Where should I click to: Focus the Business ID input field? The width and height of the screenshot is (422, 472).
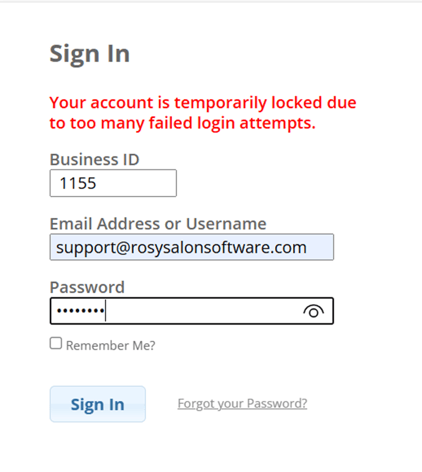(x=113, y=183)
